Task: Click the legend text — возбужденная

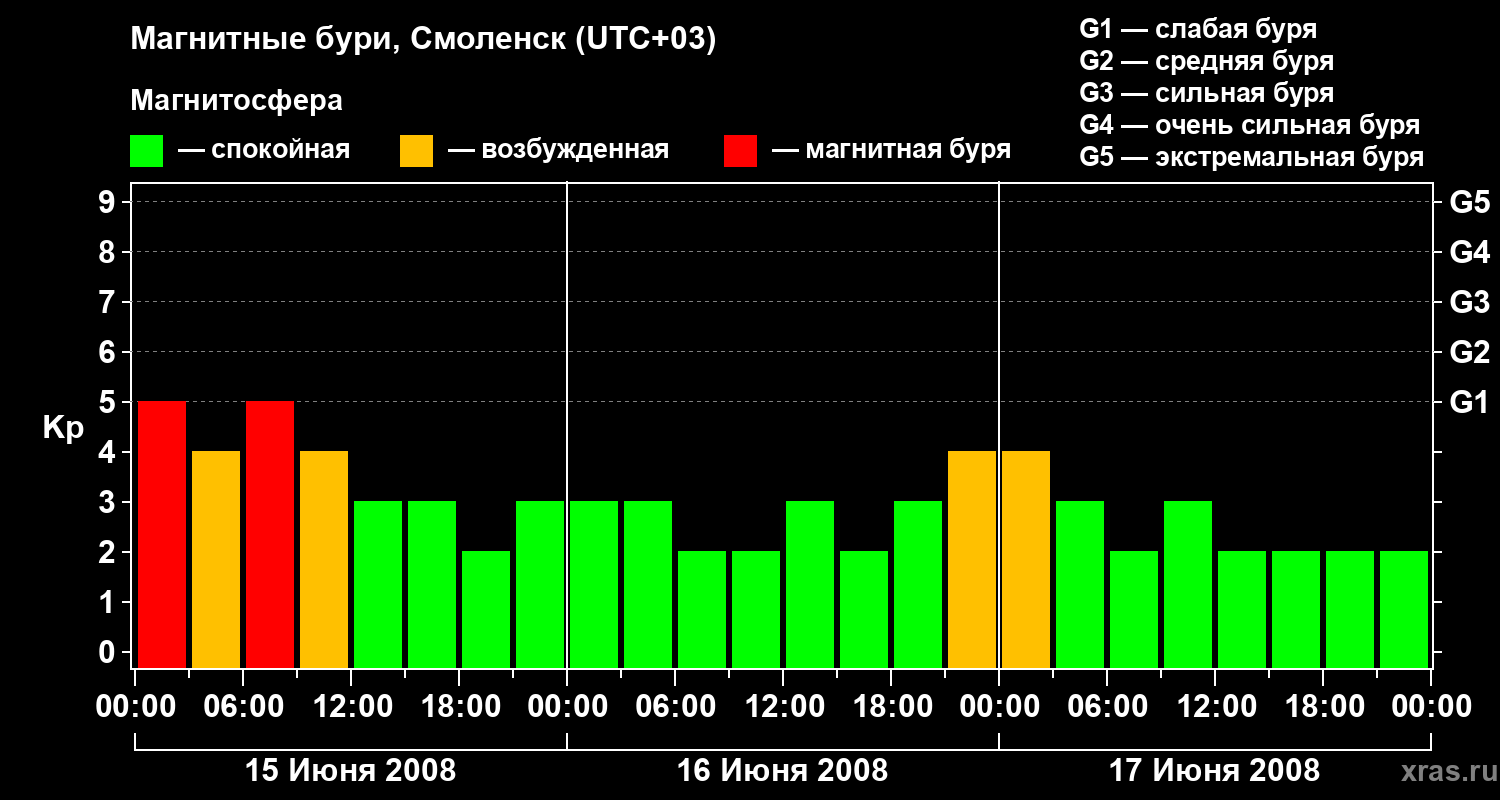Action: pos(558,151)
